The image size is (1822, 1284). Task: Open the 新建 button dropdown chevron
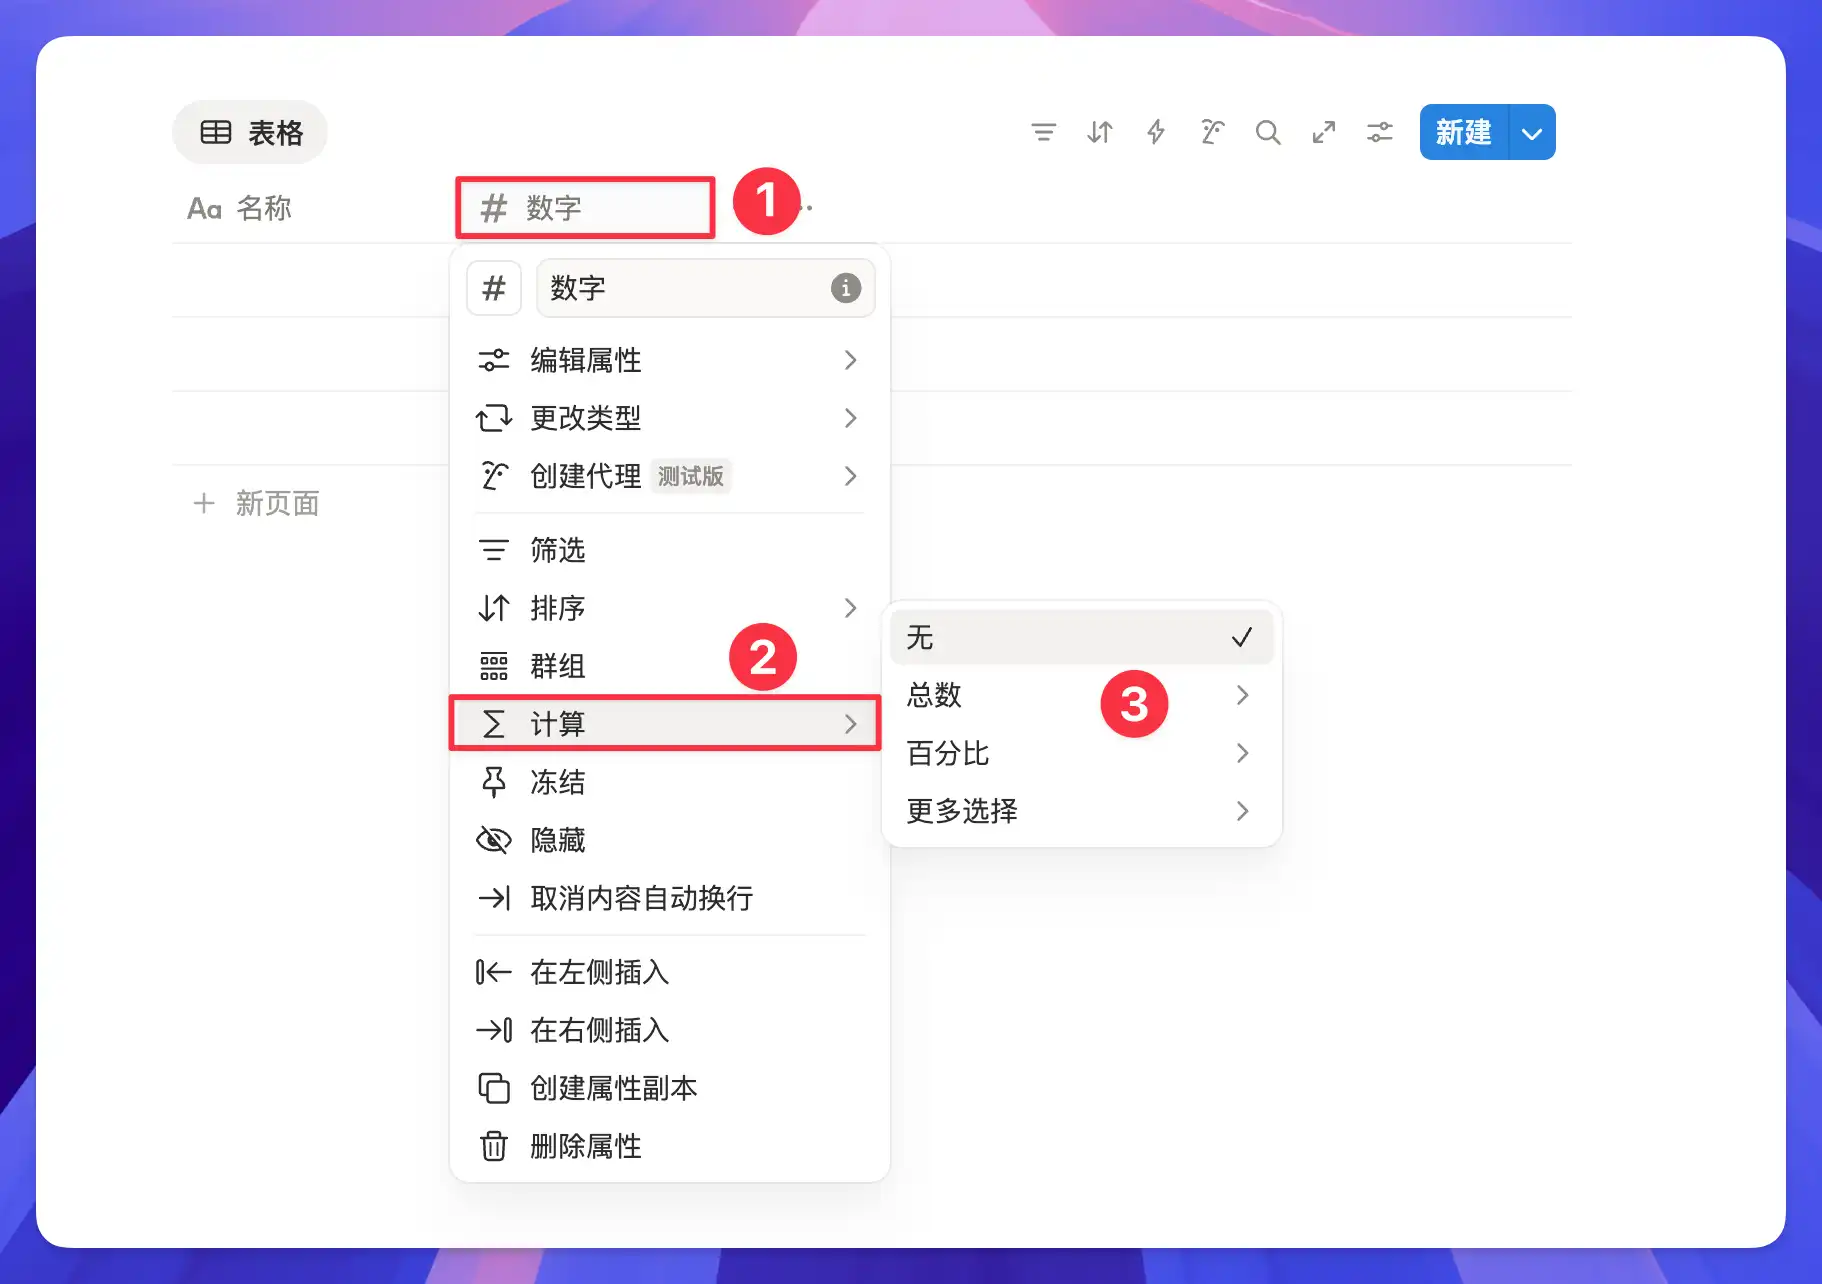[x=1531, y=131]
